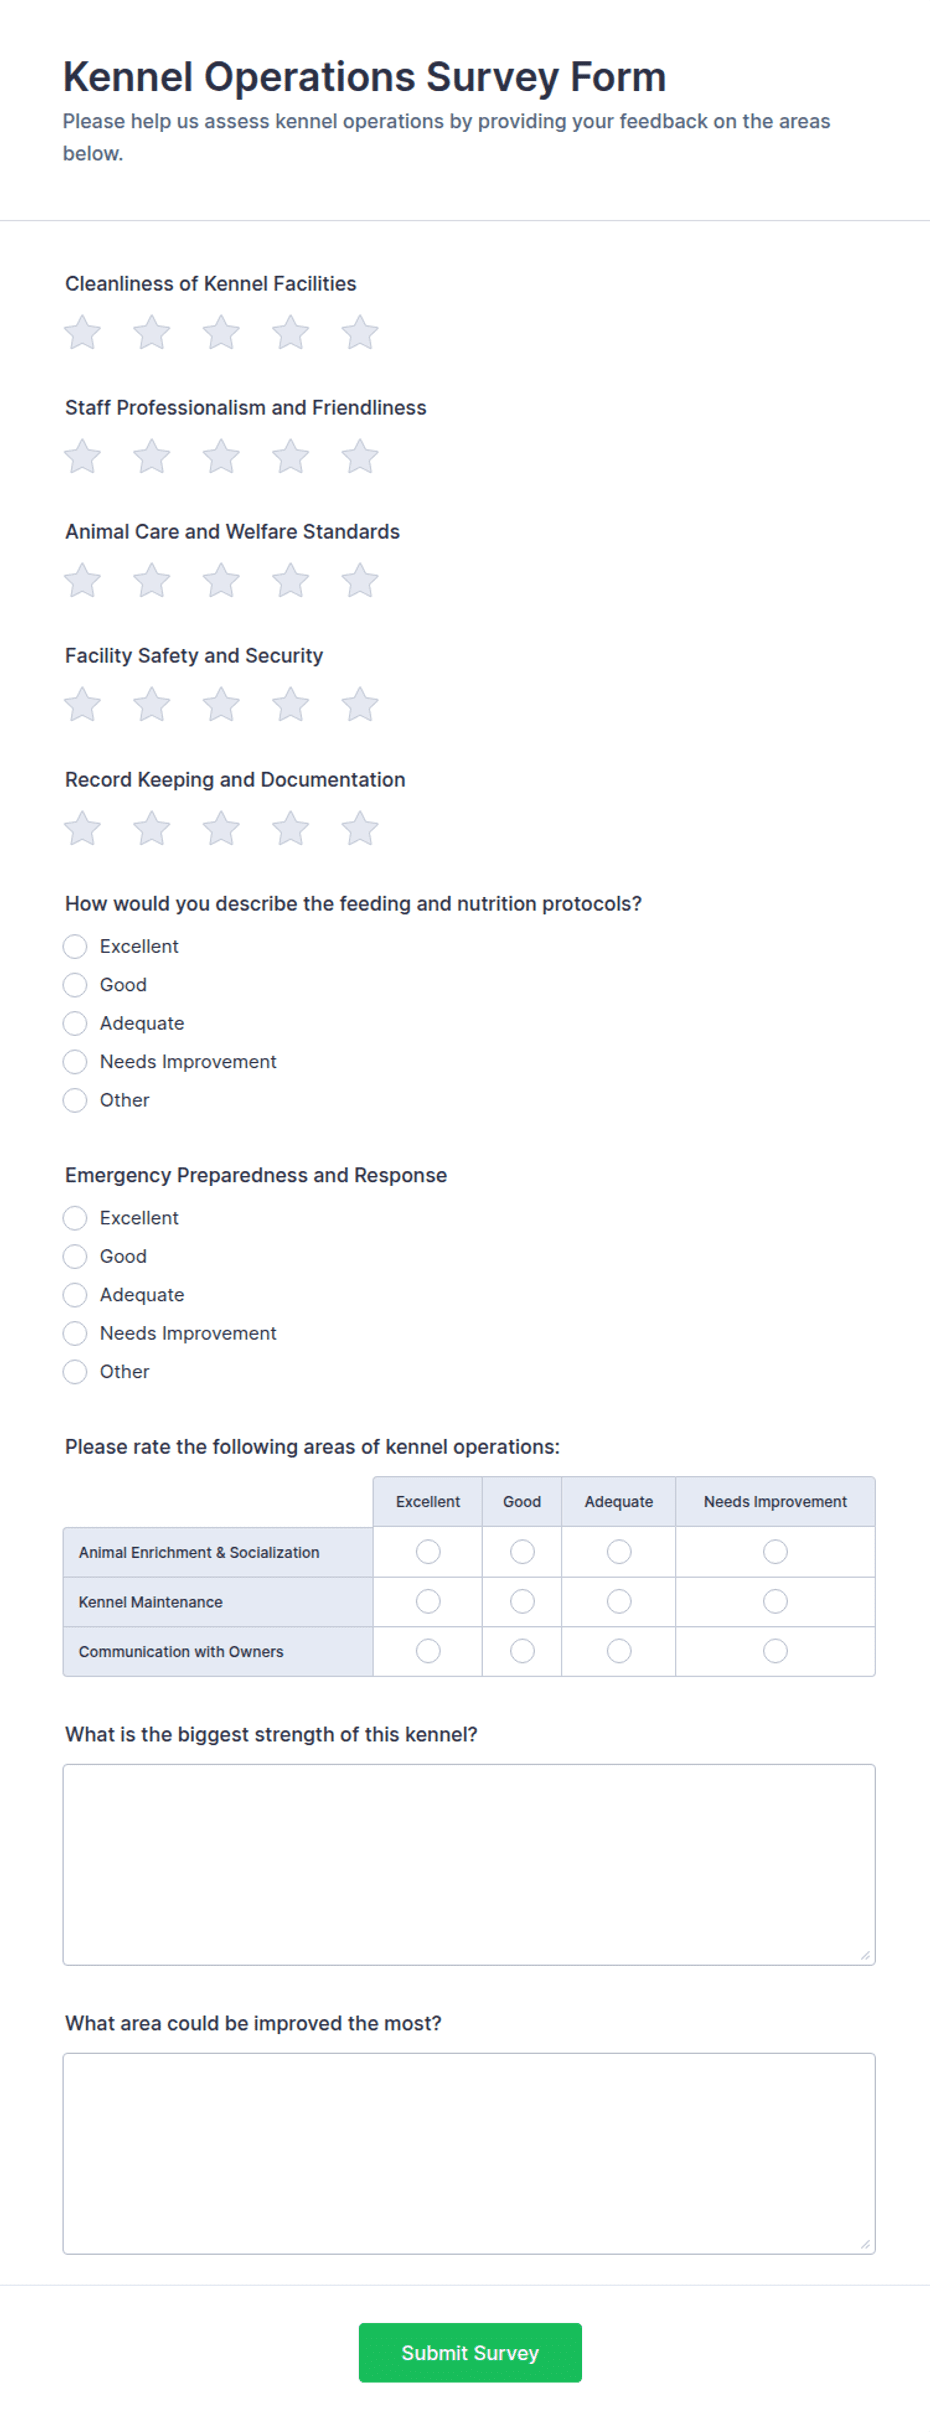
Task: Rate Animal Enrichment & Socialization as Excellent
Action: tap(428, 1552)
